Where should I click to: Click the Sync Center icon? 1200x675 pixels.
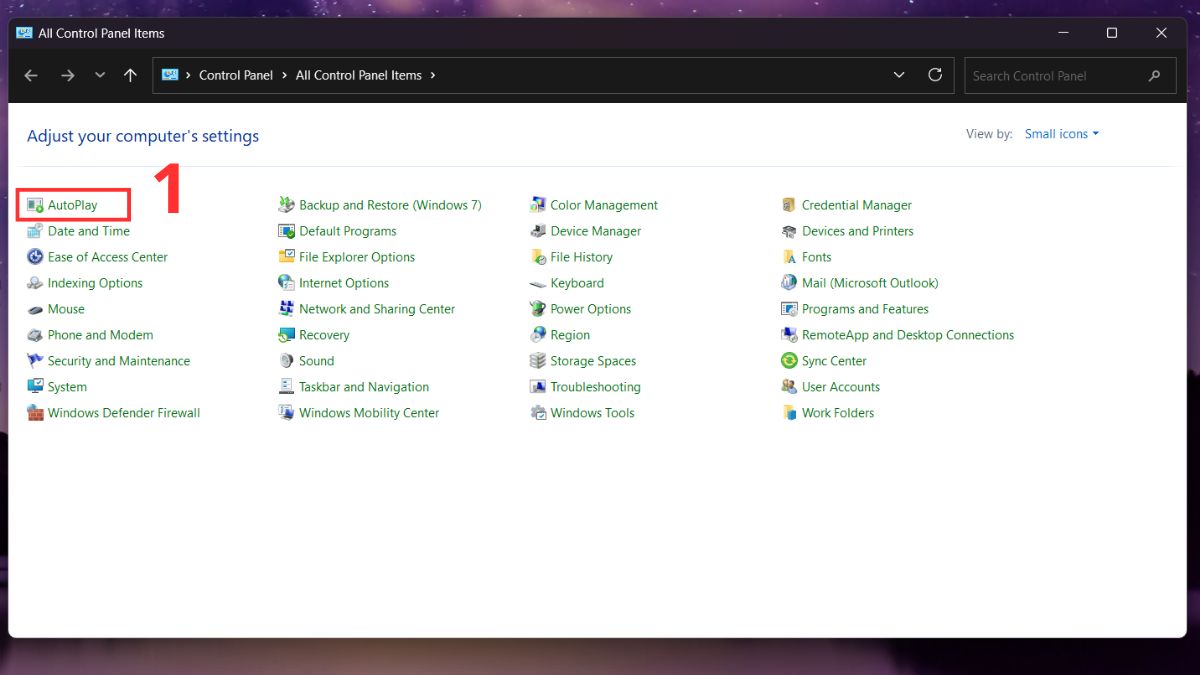pyautogui.click(x=789, y=361)
